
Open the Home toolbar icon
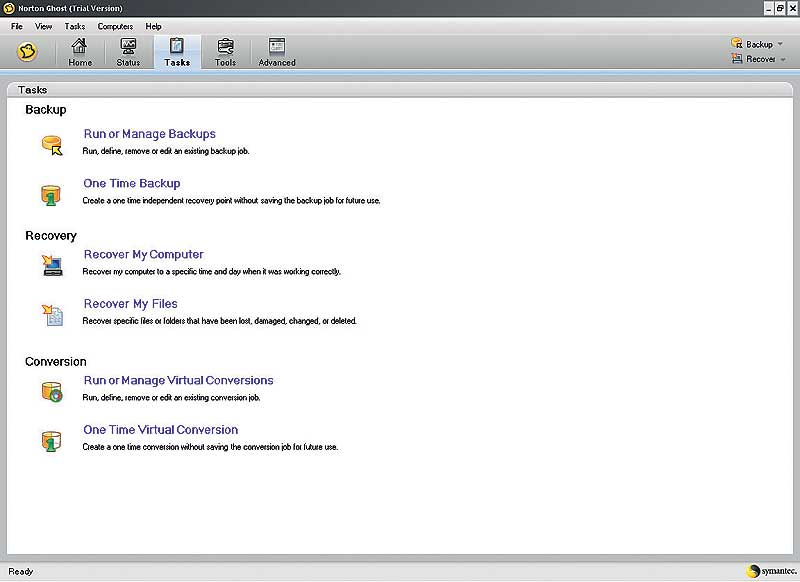point(79,46)
